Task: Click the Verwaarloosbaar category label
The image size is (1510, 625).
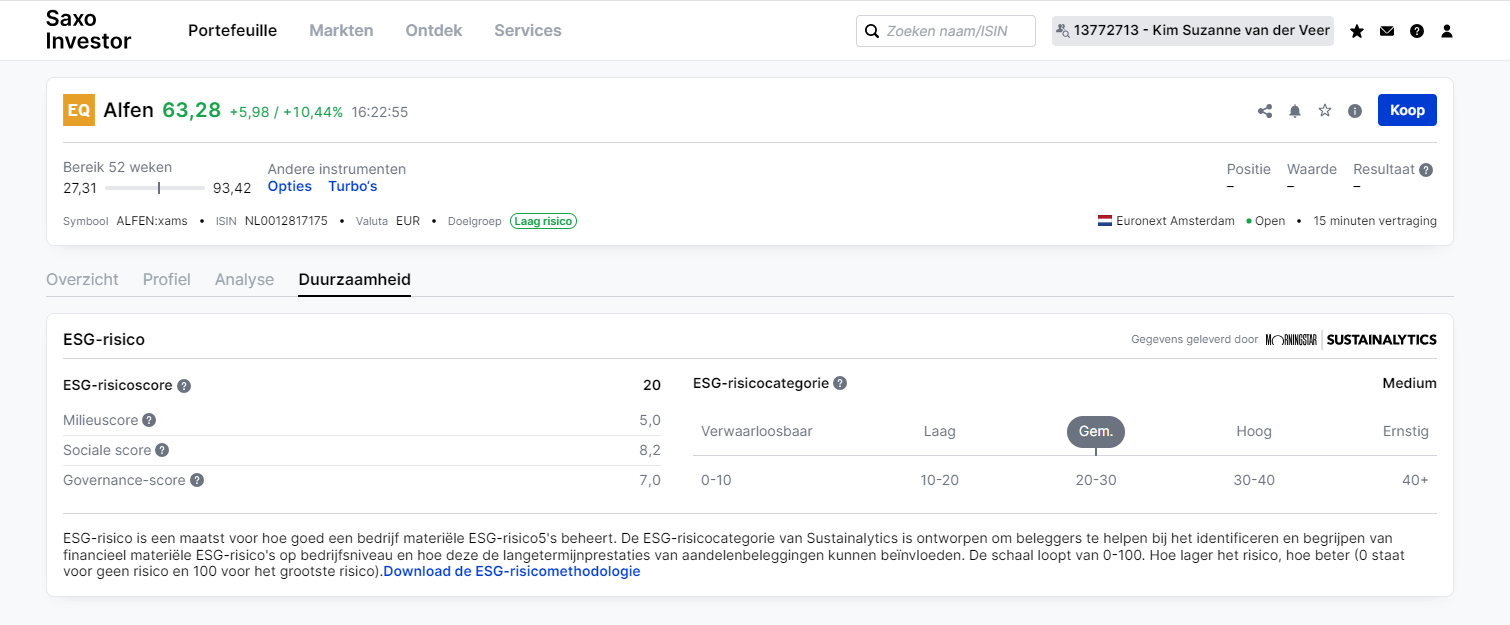Action: (x=757, y=432)
